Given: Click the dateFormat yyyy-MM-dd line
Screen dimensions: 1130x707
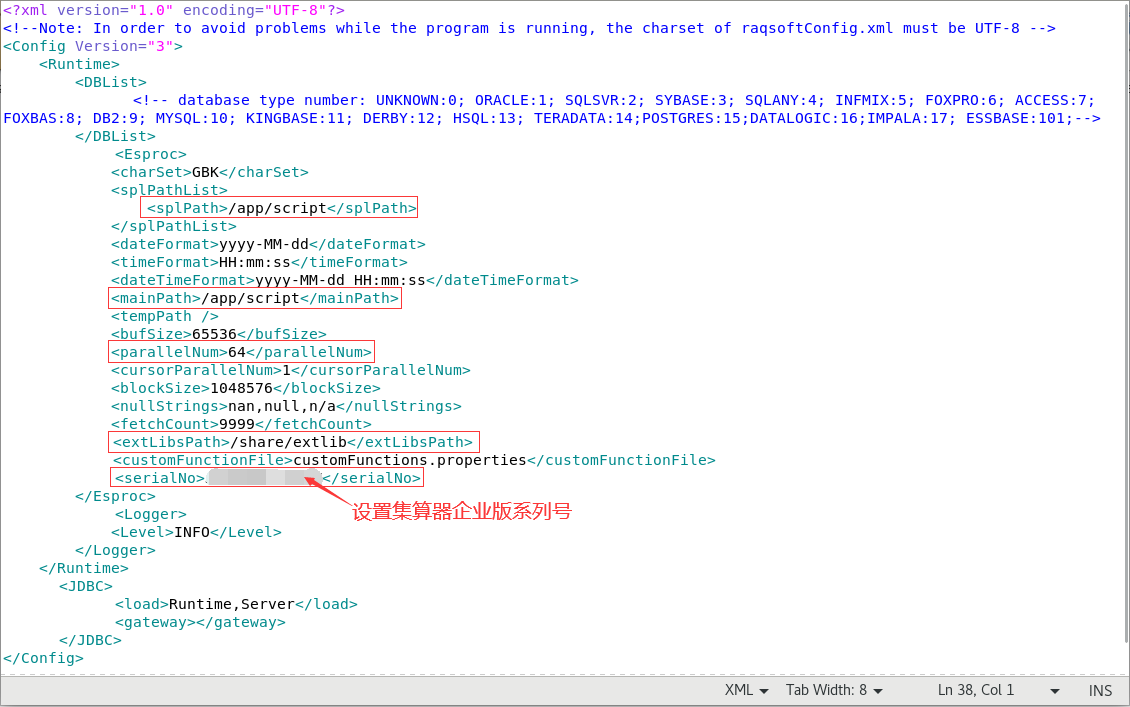Looking at the screenshot, I should (x=268, y=244).
